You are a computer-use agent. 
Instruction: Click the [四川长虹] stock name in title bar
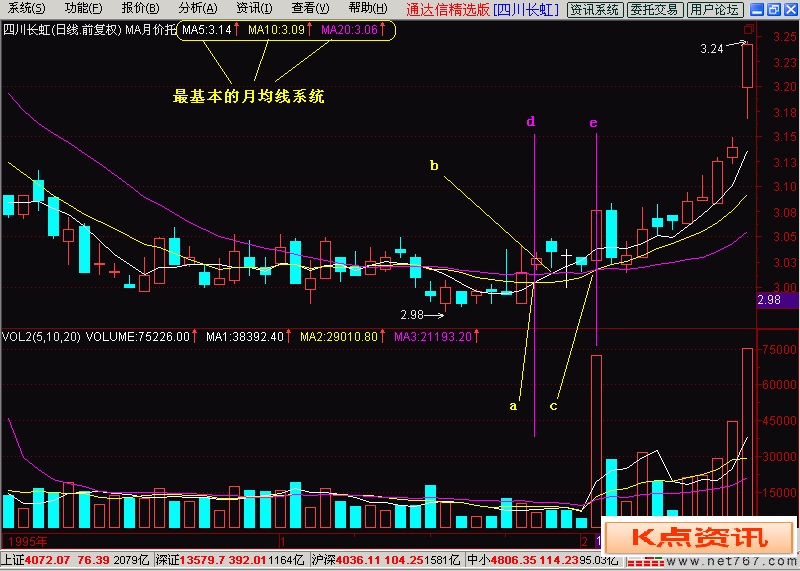pyautogui.click(x=526, y=9)
